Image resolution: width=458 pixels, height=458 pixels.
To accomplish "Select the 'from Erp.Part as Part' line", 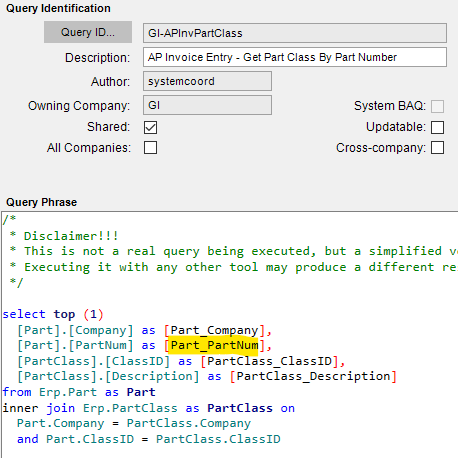I will pos(79,392).
